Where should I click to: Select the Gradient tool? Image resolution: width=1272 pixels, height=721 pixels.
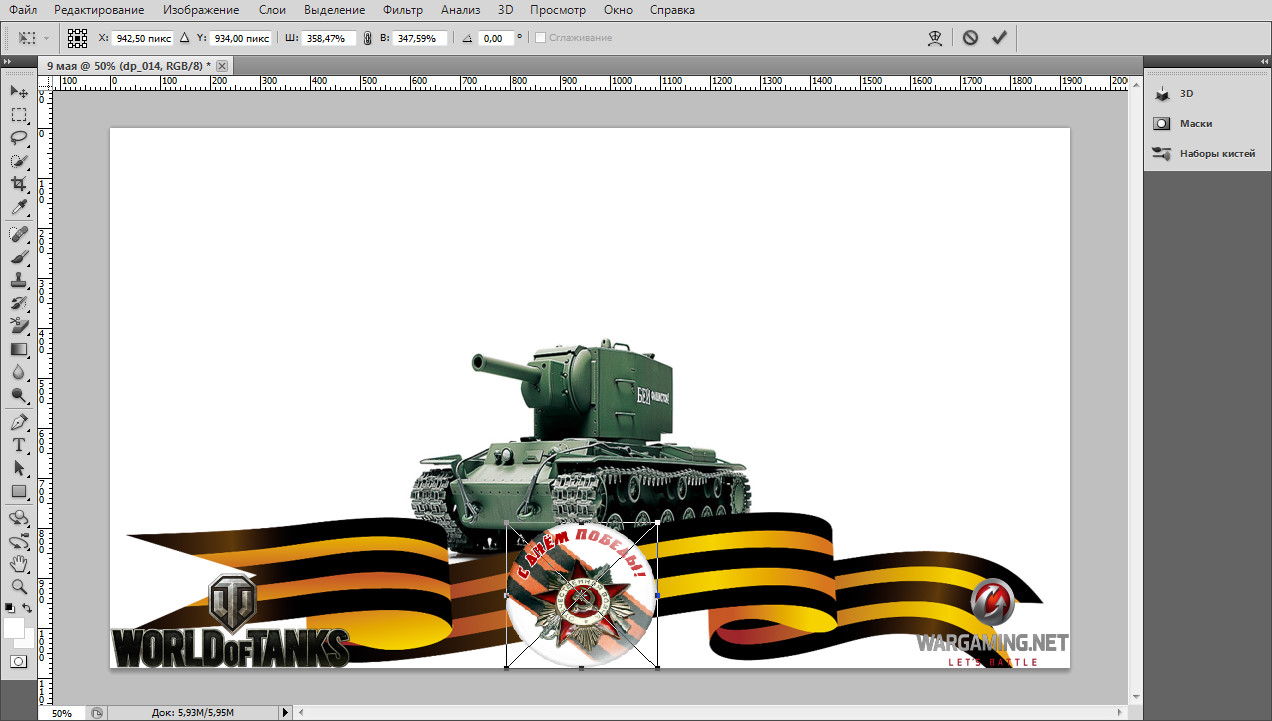18,349
